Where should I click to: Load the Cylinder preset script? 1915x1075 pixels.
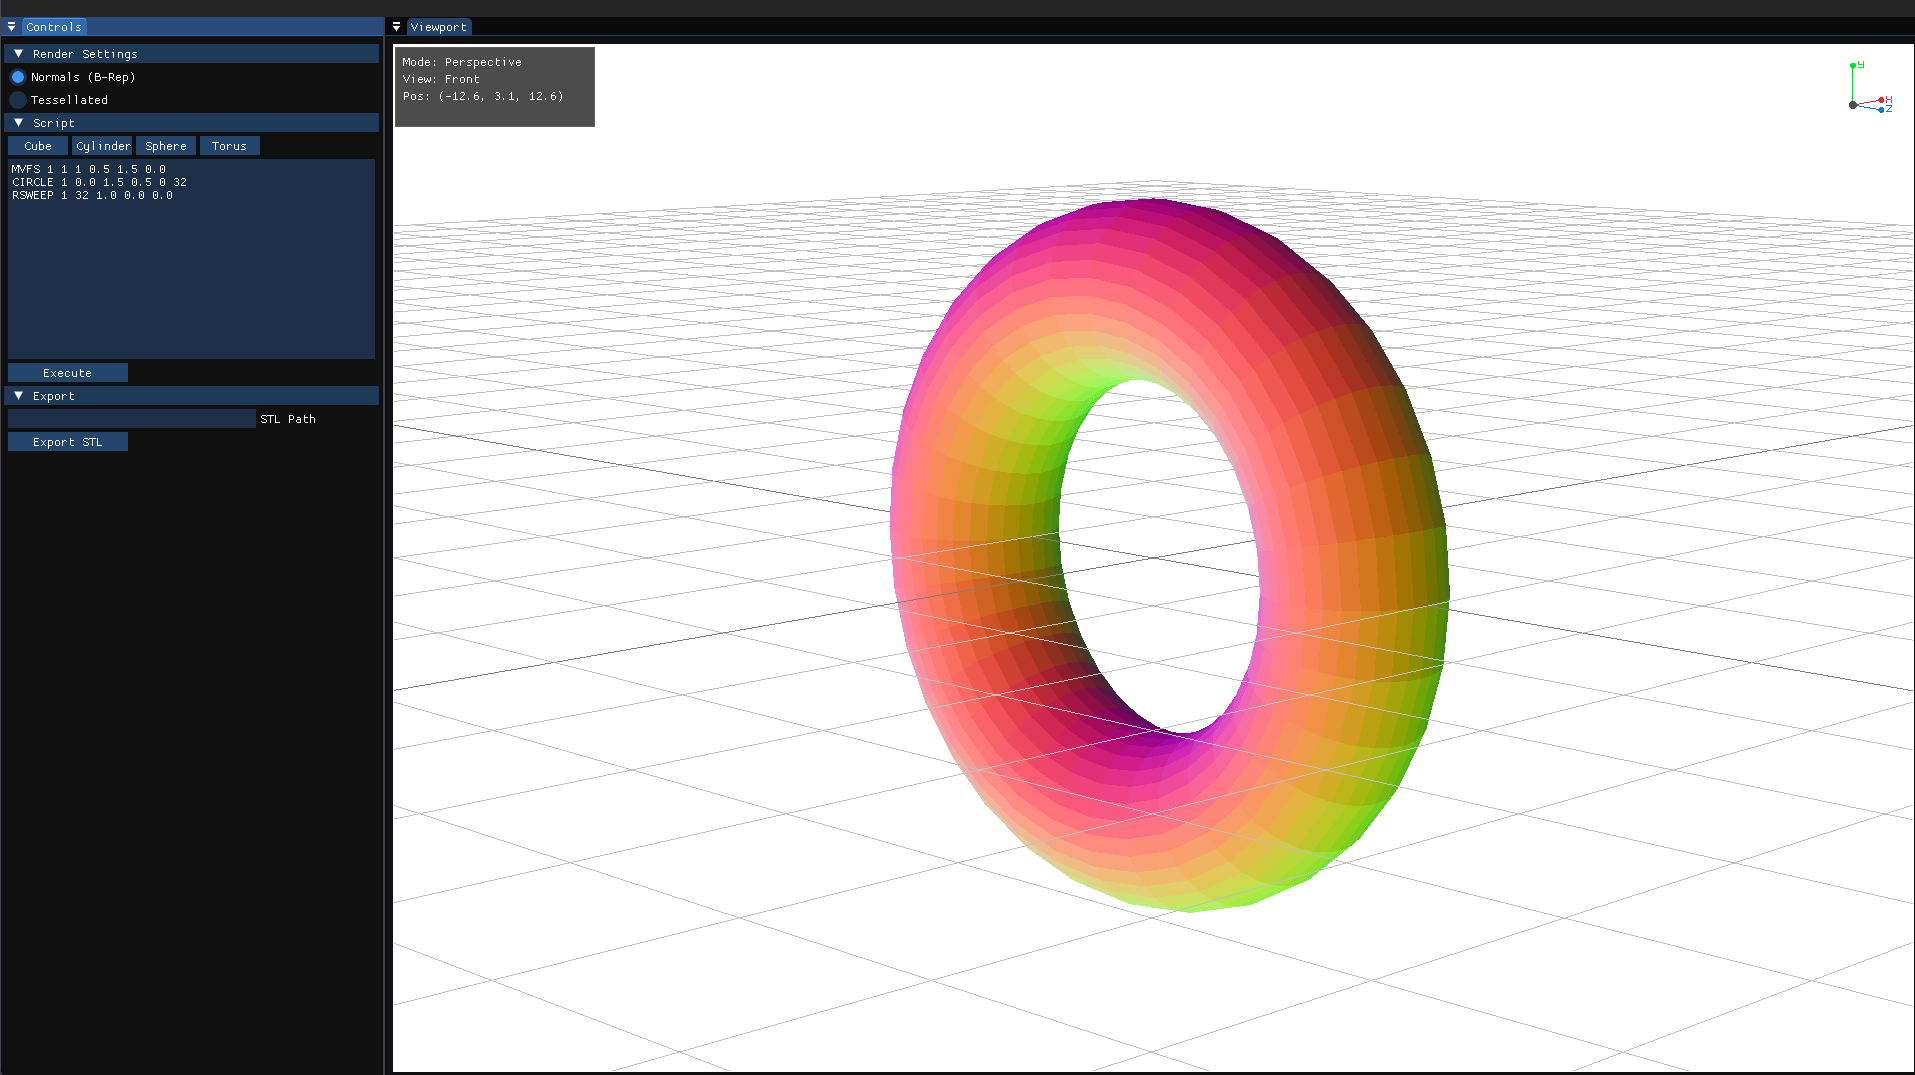[102, 146]
